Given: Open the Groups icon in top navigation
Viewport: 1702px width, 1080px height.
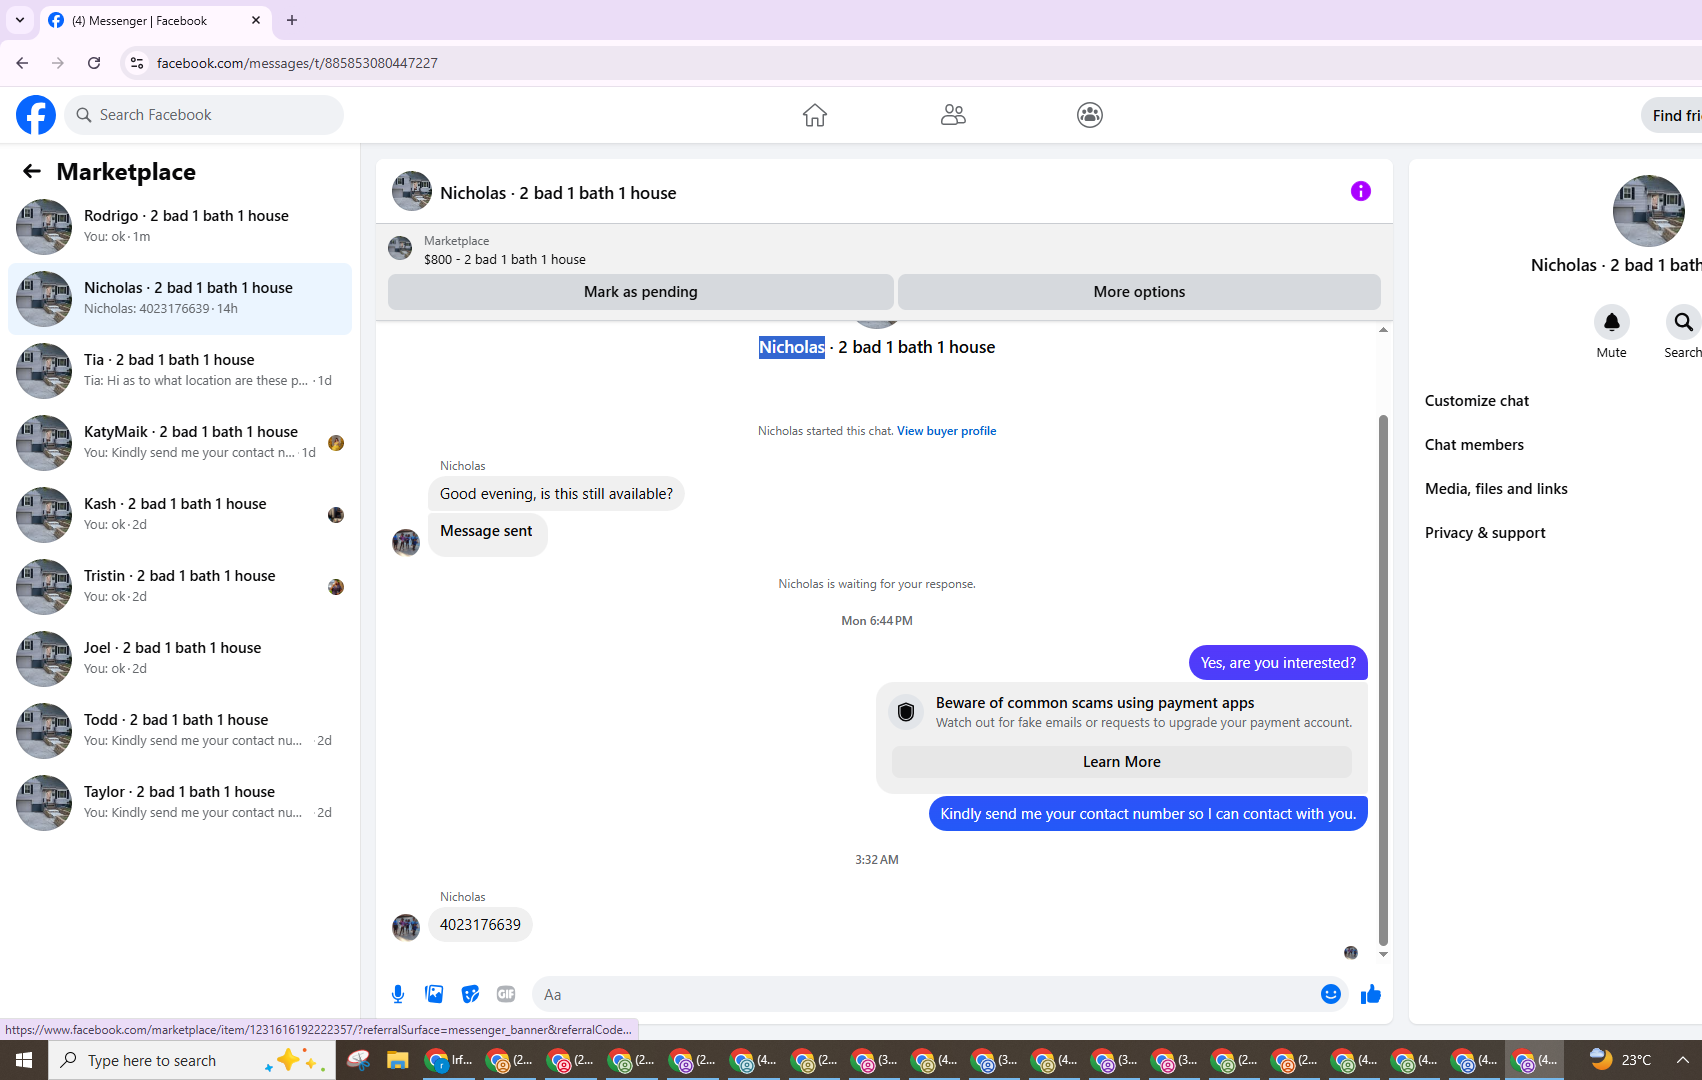Looking at the screenshot, I should pos(1090,115).
